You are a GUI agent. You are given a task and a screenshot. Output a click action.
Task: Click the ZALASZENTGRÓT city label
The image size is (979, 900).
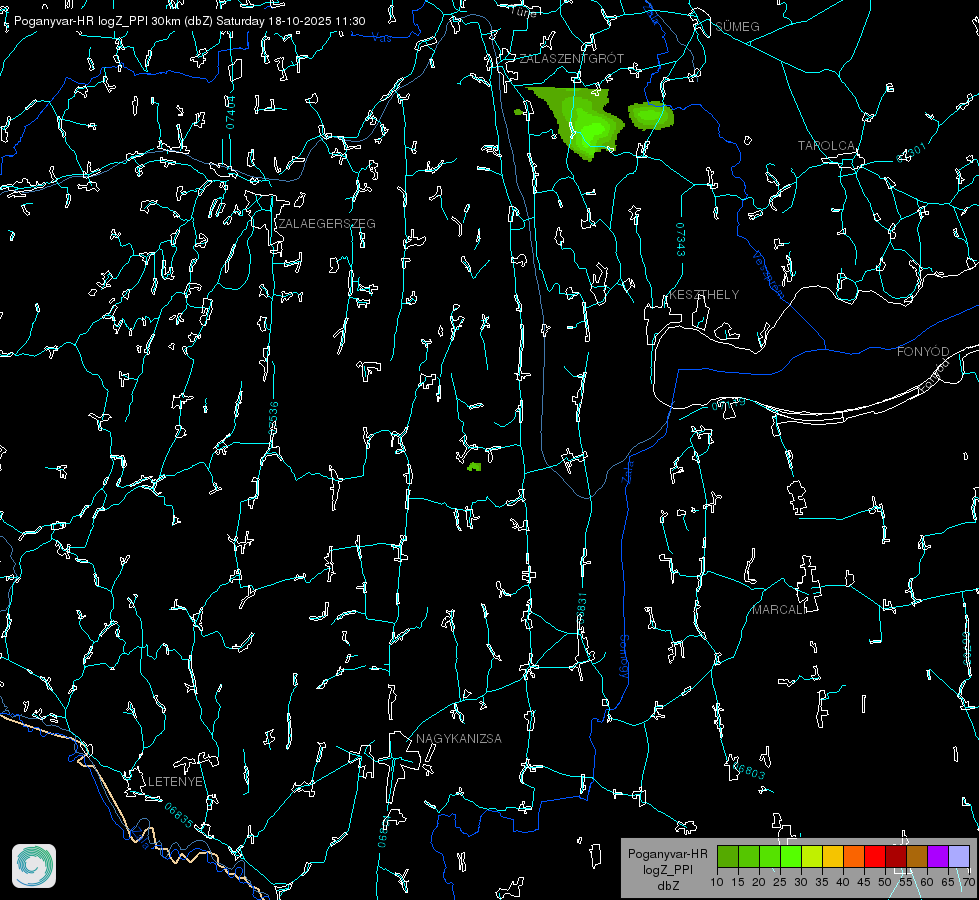(x=572, y=59)
